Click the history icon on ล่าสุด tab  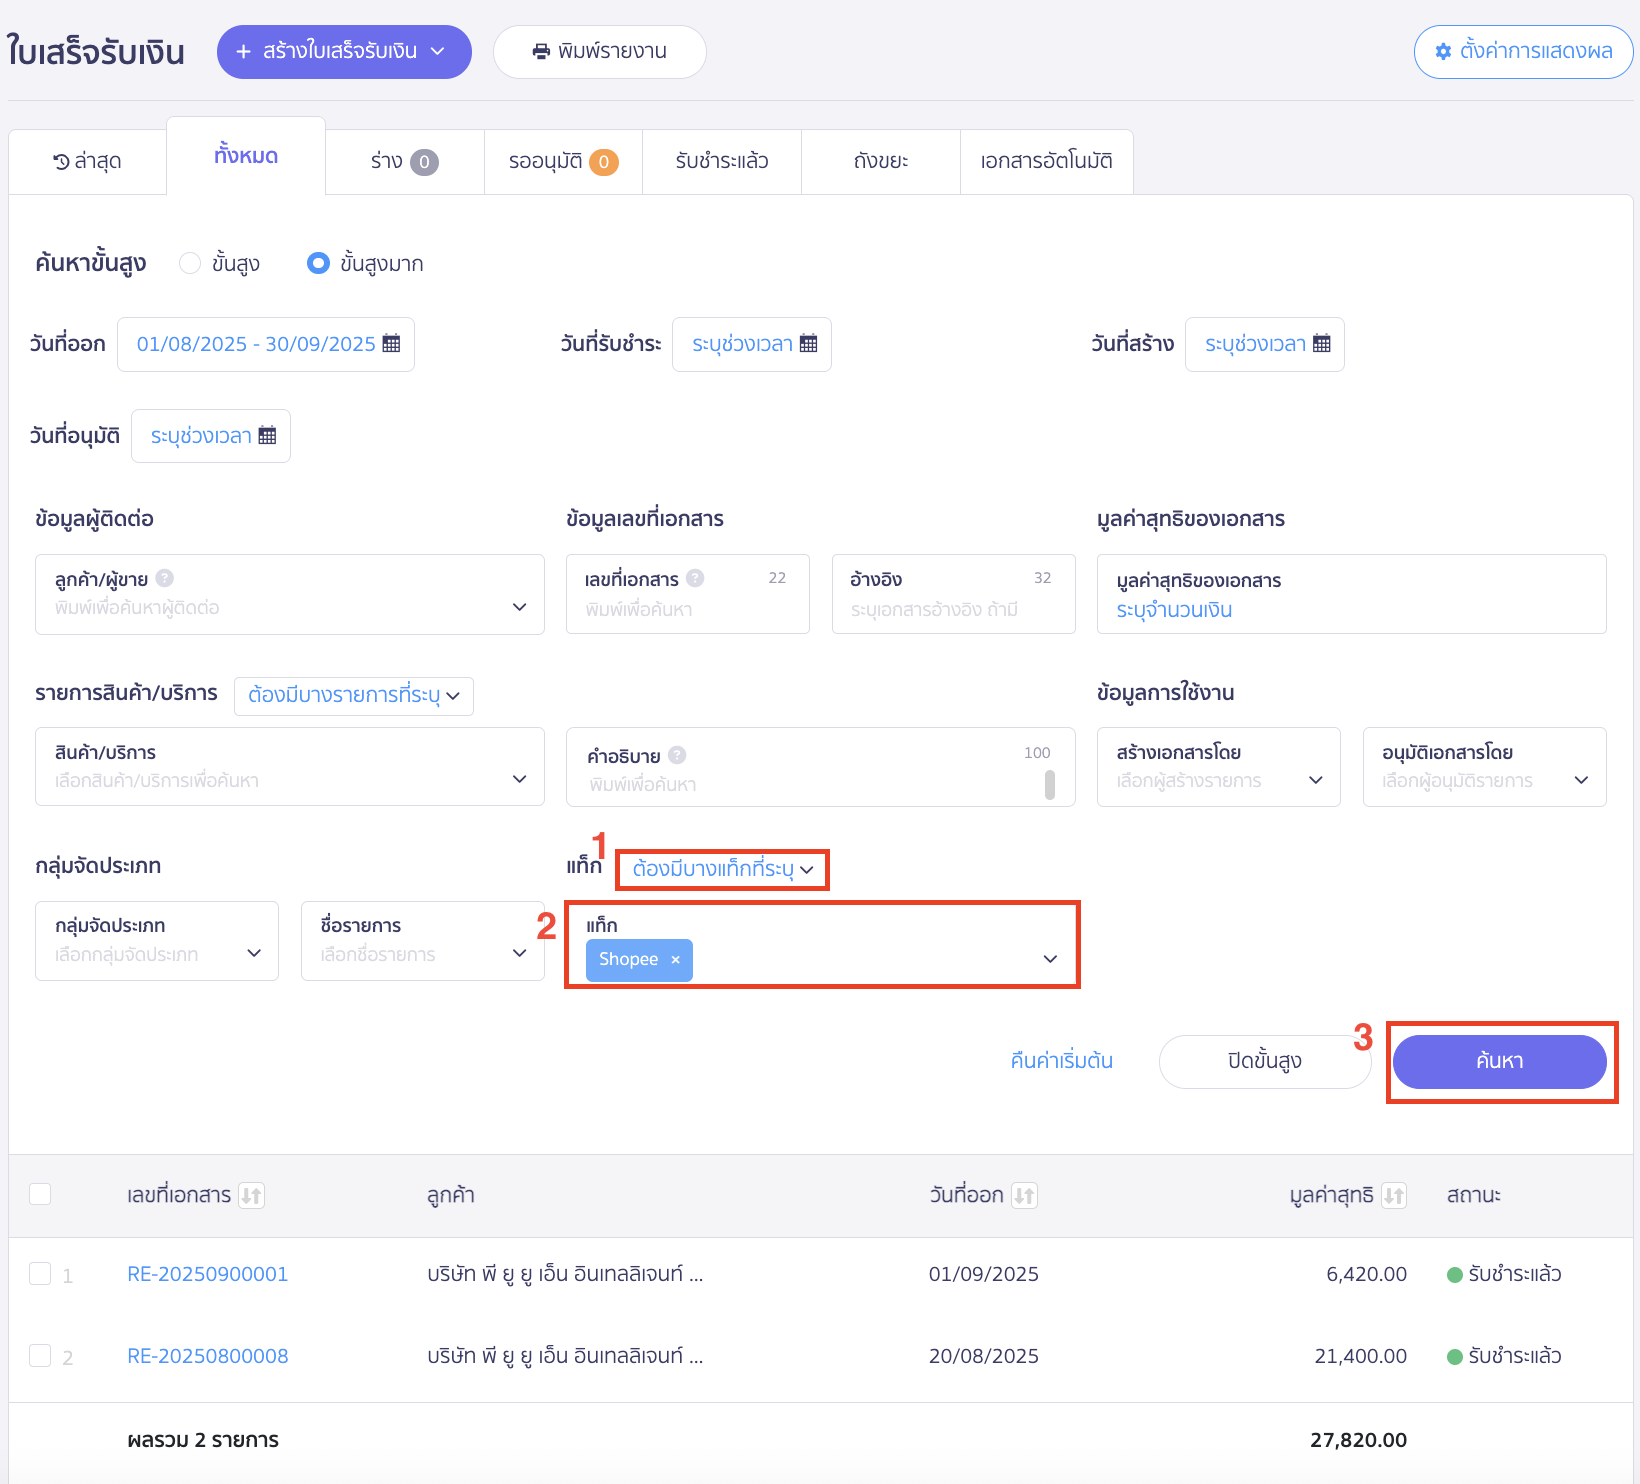pyautogui.click(x=62, y=162)
